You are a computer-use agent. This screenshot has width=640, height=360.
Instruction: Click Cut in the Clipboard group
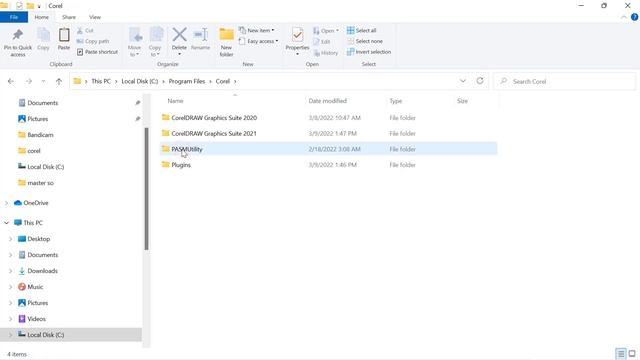tap(85, 31)
